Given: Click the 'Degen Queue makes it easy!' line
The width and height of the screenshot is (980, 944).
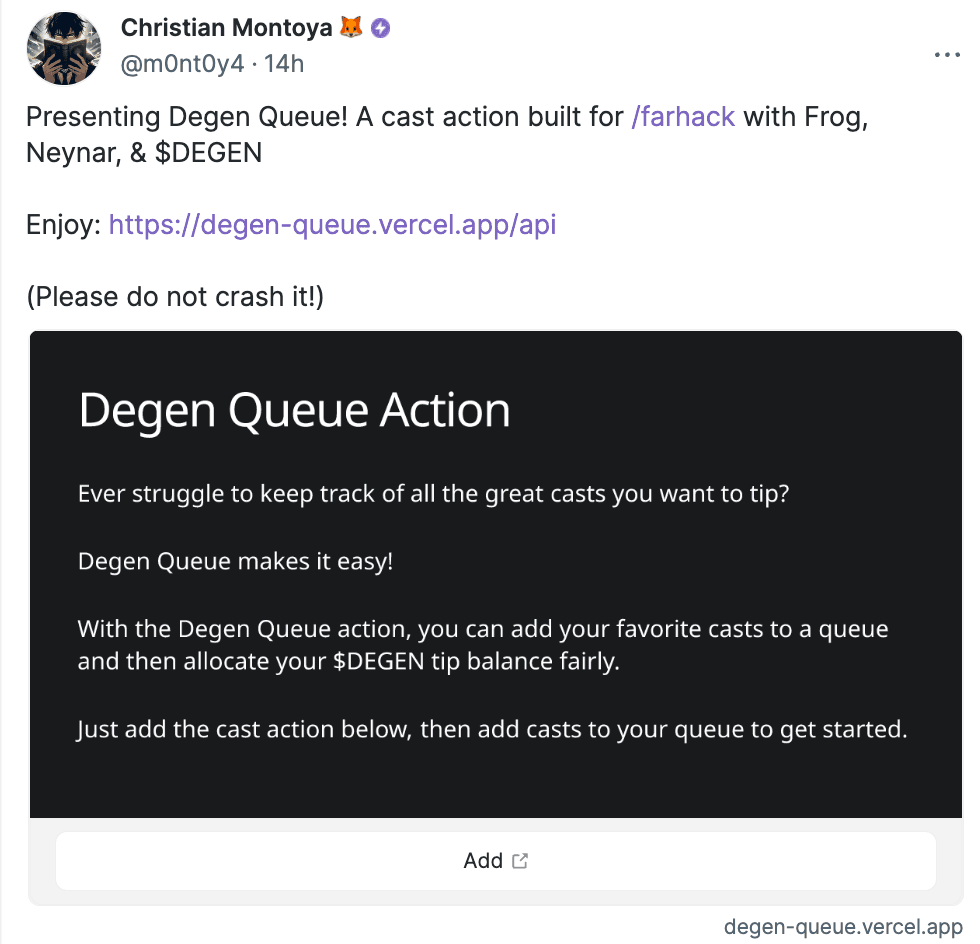Looking at the screenshot, I should pyautogui.click(x=235, y=561).
